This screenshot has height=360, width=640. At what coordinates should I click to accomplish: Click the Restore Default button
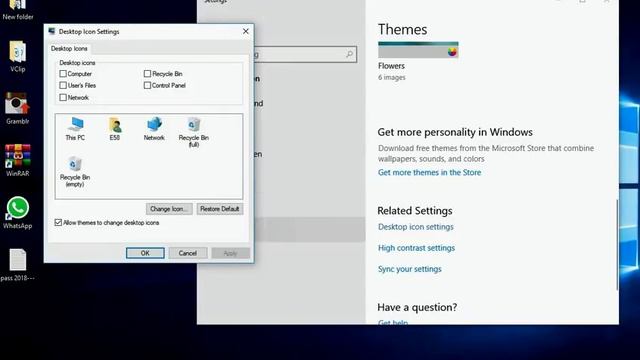click(220, 209)
